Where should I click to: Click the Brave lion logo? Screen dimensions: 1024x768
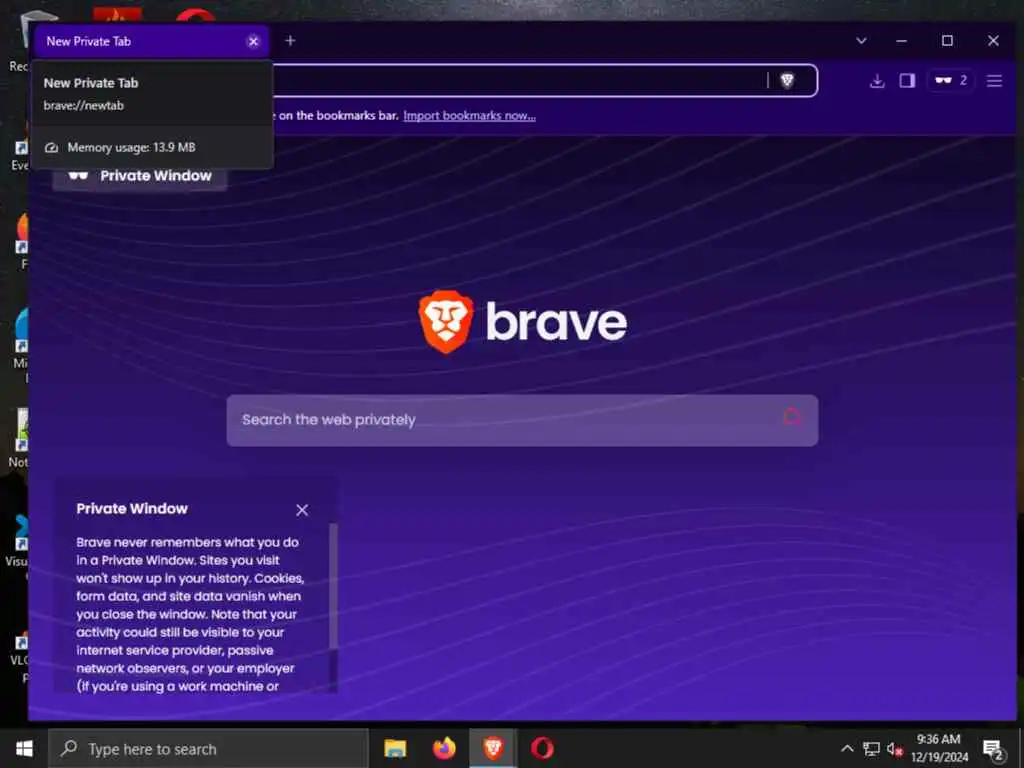[x=446, y=321]
